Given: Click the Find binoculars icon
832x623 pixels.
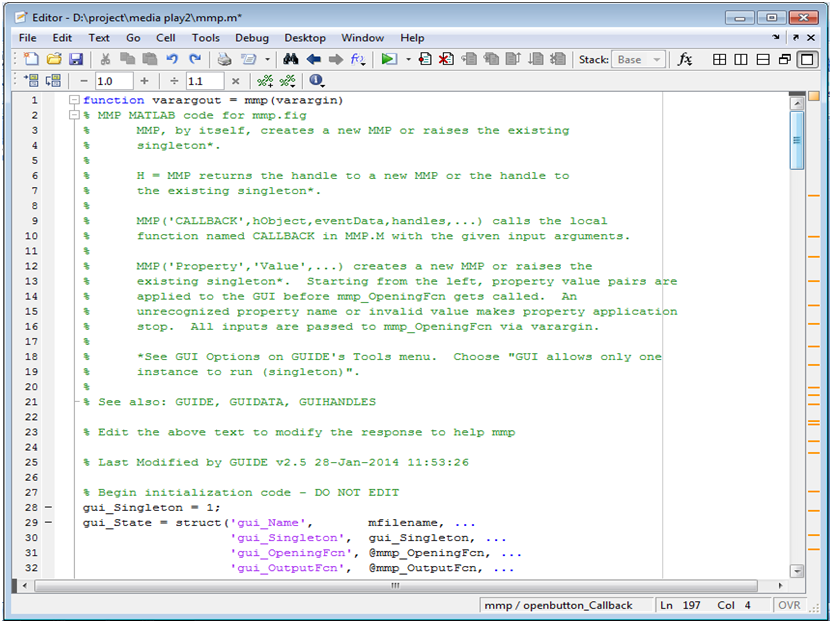Looking at the screenshot, I should (290, 59).
